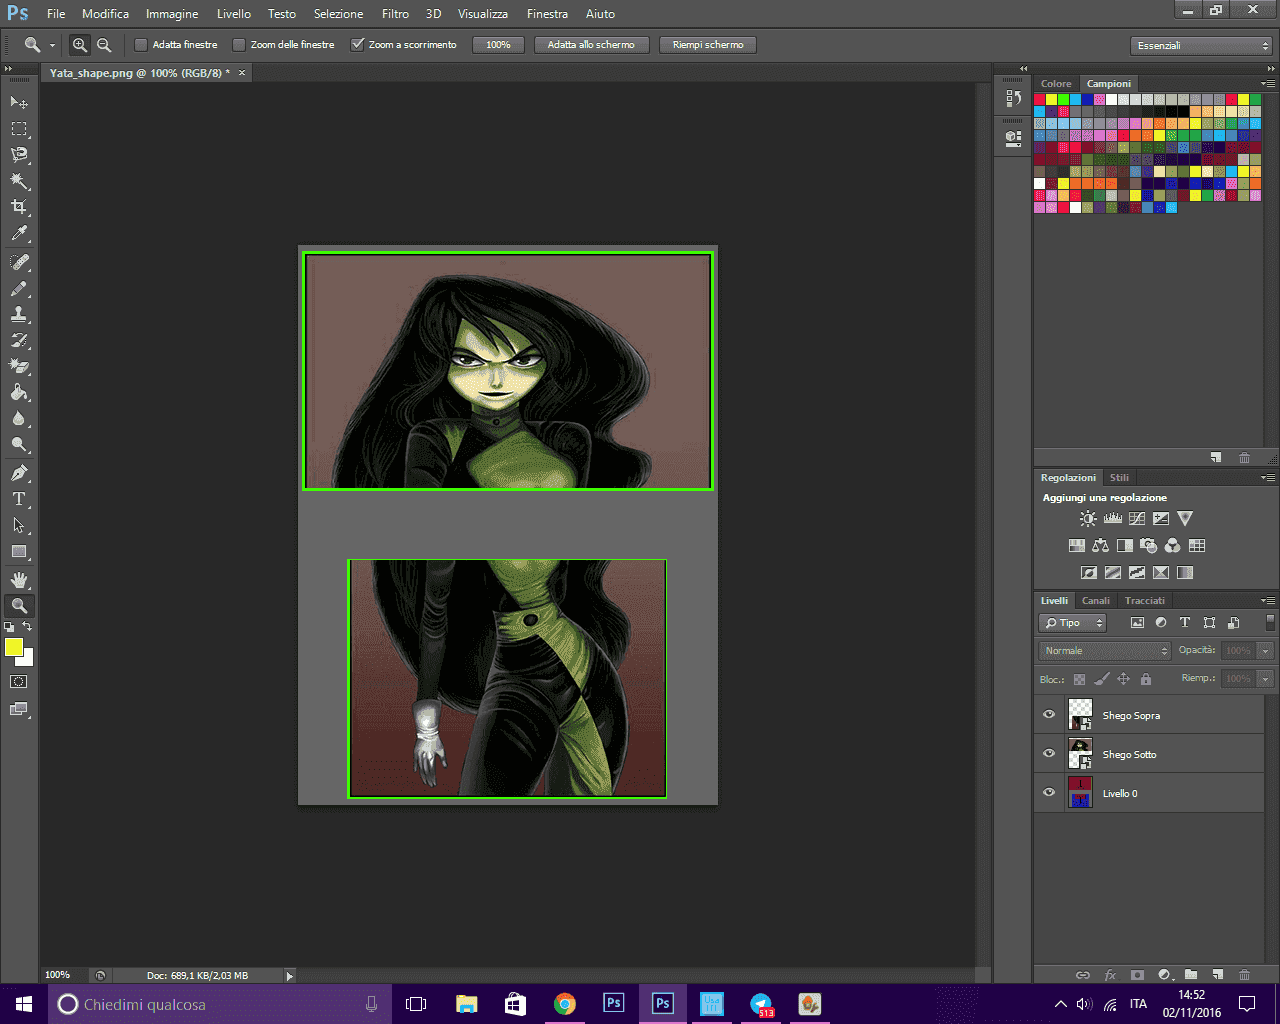1280x1024 pixels.
Task: Select the Horizontal Type tool
Action: tap(19, 499)
